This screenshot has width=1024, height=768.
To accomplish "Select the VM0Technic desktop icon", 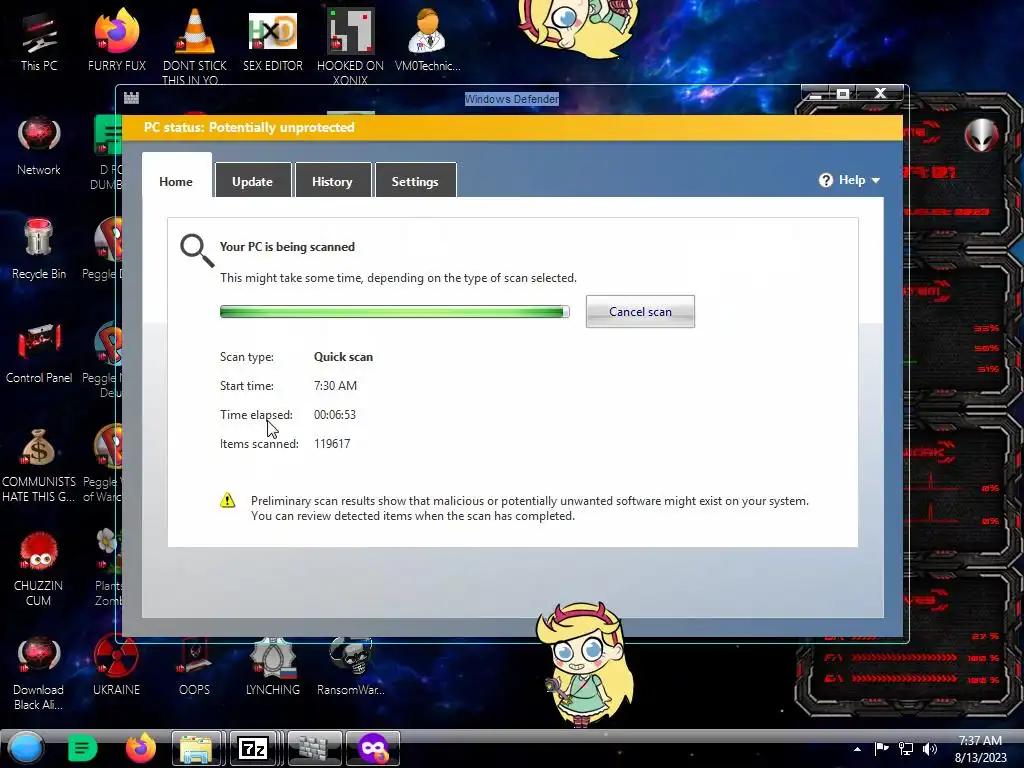I will [427, 41].
